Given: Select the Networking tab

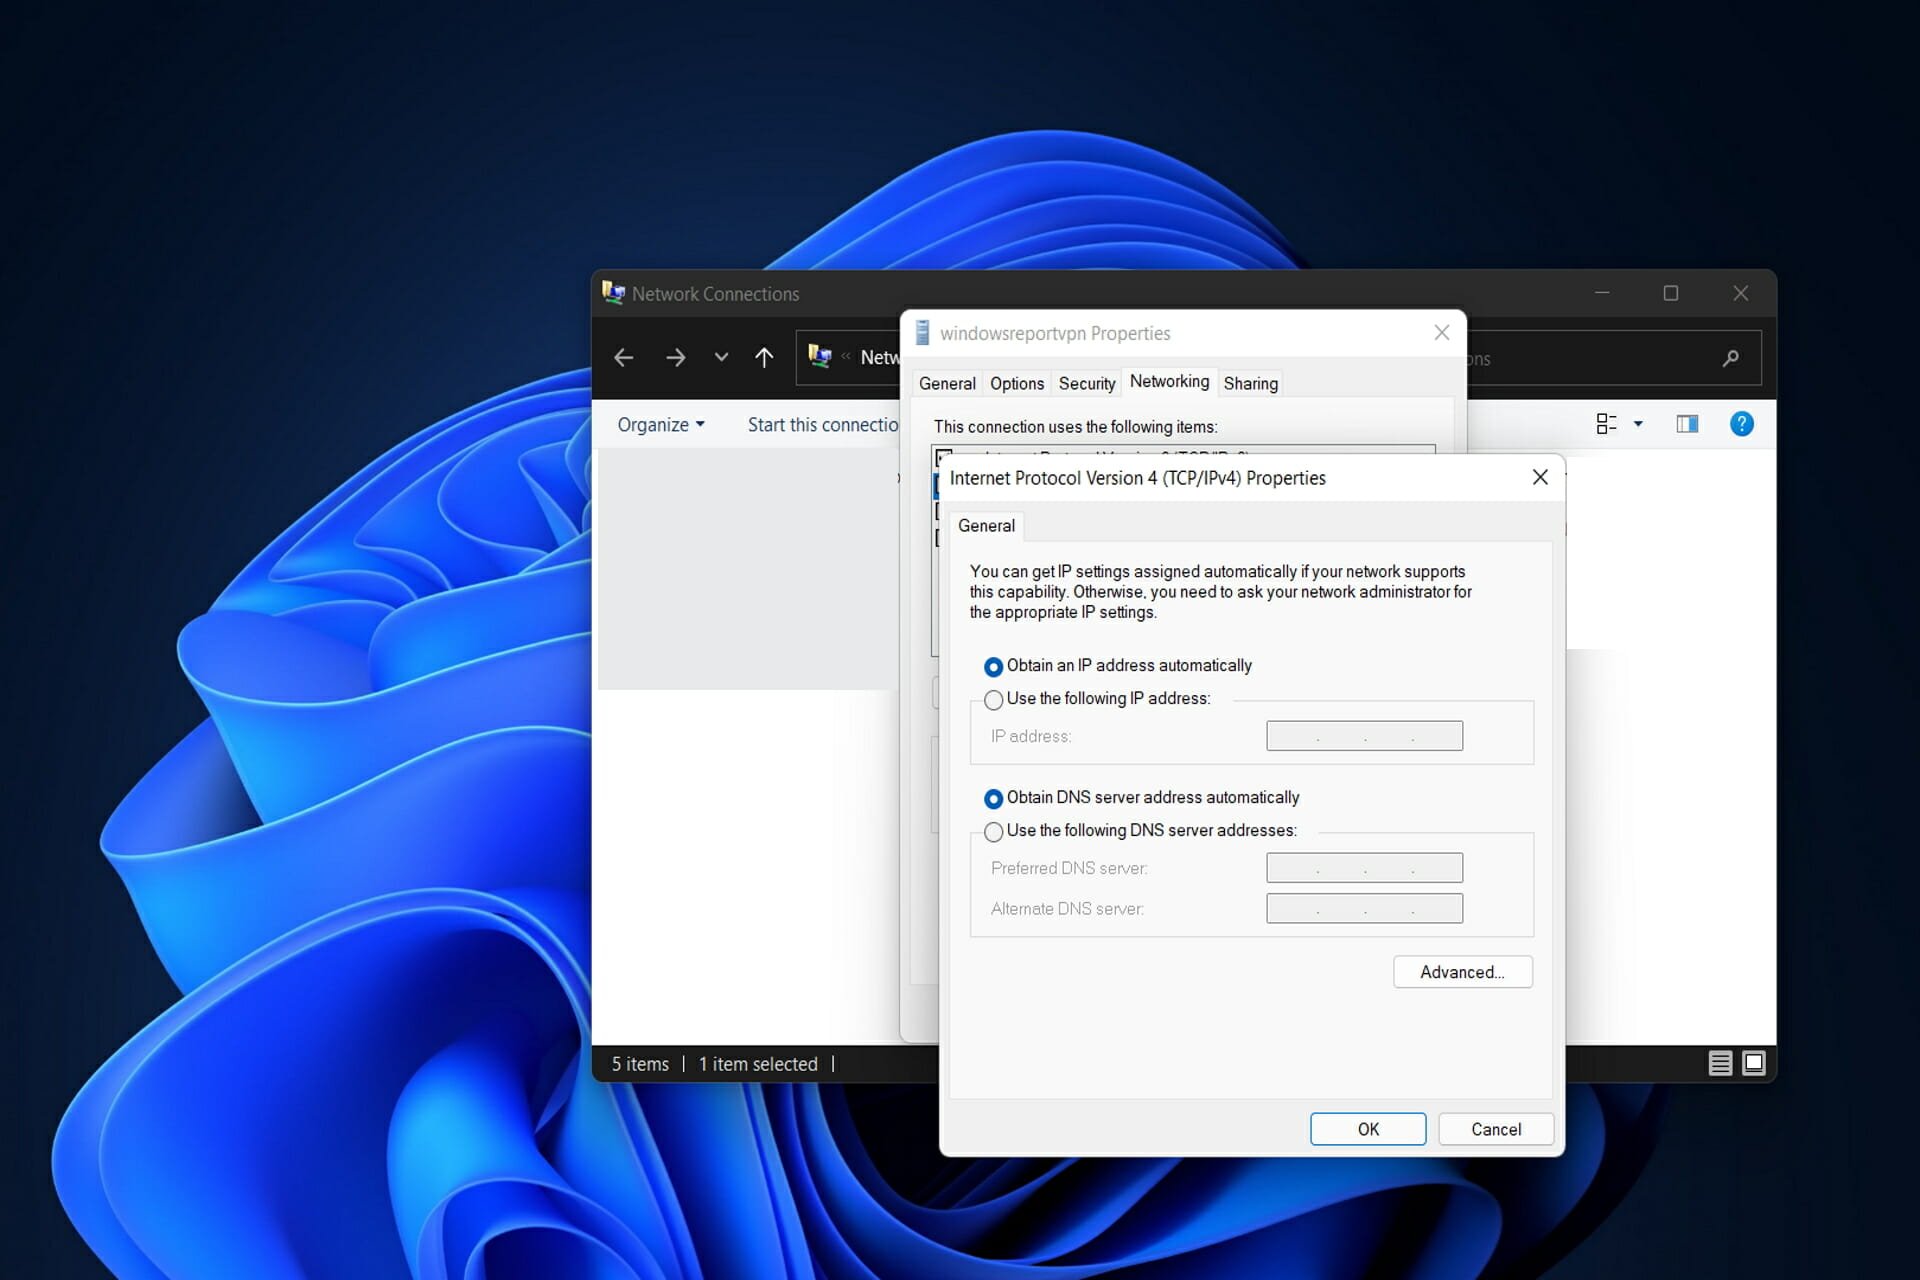Looking at the screenshot, I should coord(1169,381).
